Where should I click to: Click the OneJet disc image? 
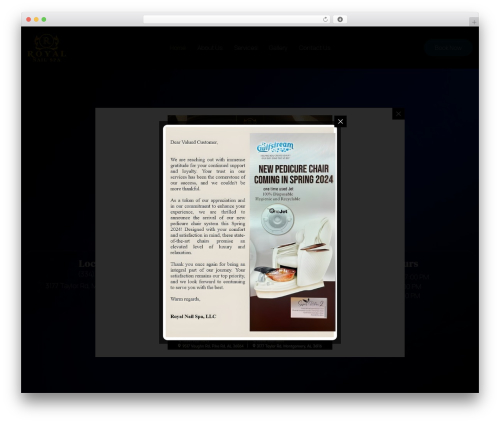277,219
